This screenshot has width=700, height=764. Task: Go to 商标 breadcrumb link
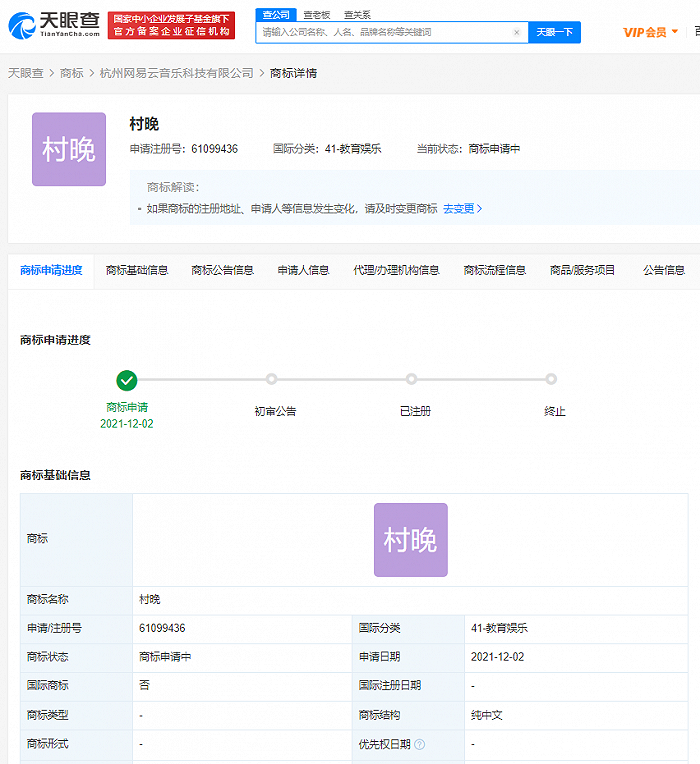point(72,73)
